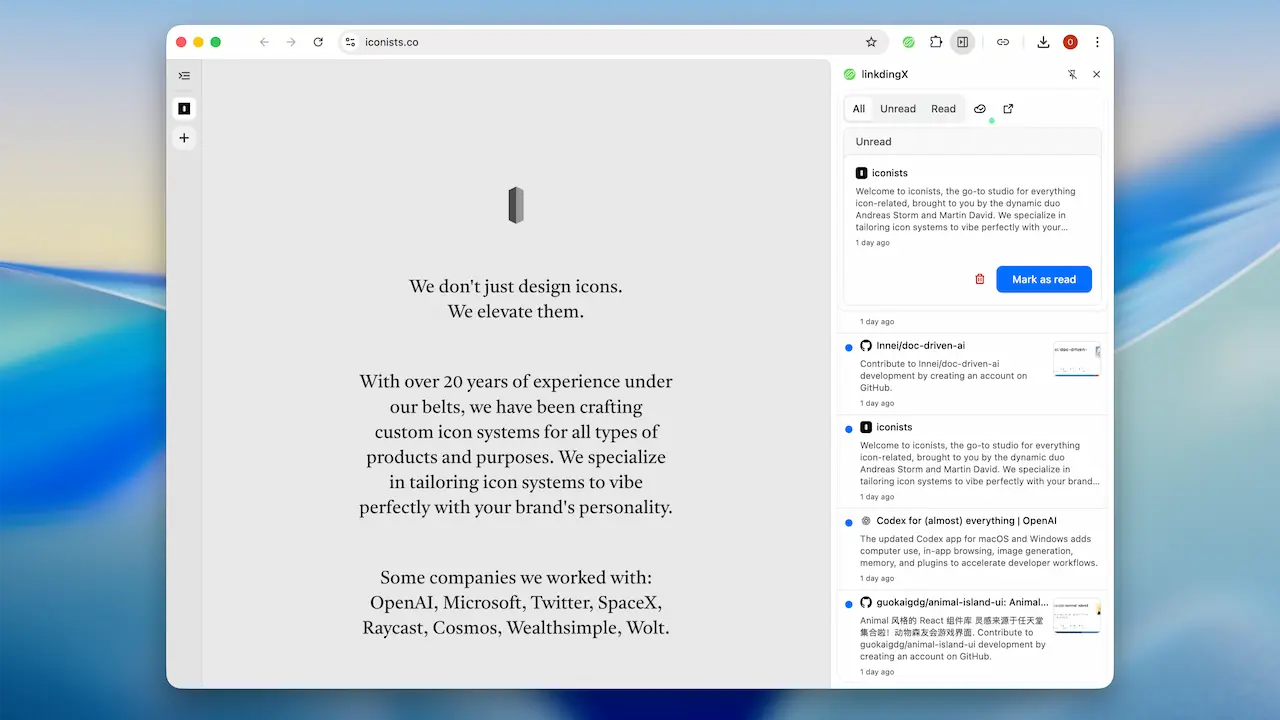Open the browser downloads icon
Screen dimensions: 1280x720
pyautogui.click(x=1043, y=42)
